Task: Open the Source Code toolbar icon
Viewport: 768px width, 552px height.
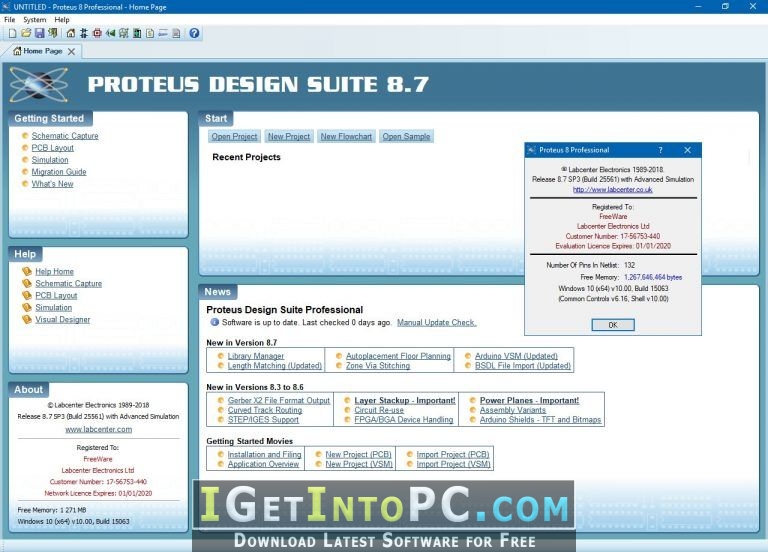Action: coord(163,33)
